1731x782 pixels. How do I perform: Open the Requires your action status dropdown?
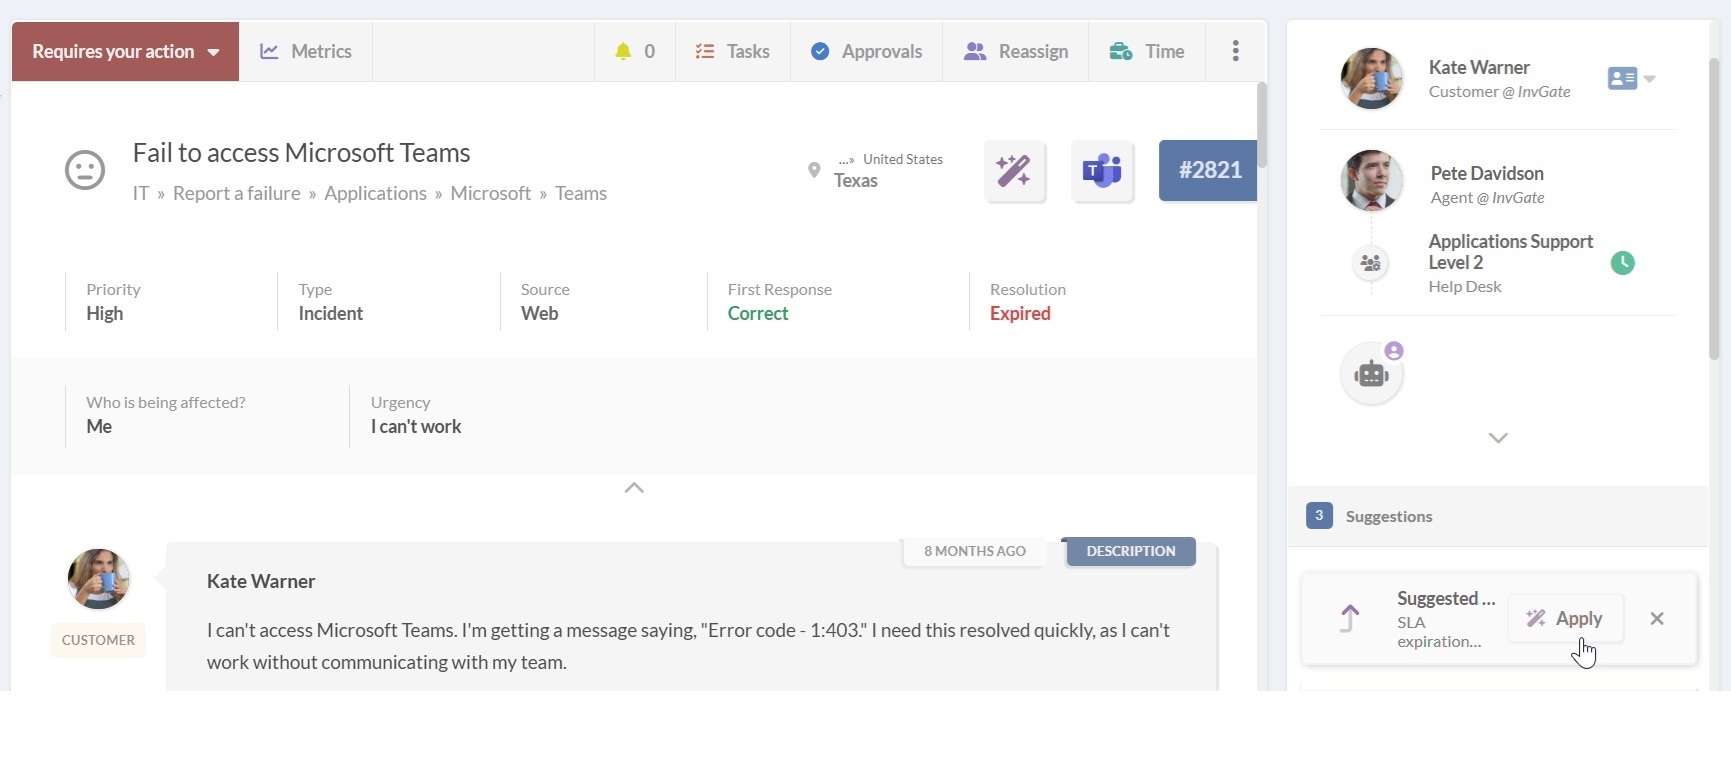click(x=125, y=51)
